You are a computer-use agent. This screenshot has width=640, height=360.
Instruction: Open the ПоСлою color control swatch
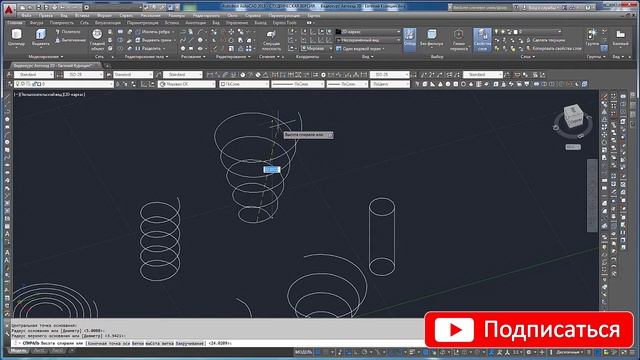tap(223, 84)
